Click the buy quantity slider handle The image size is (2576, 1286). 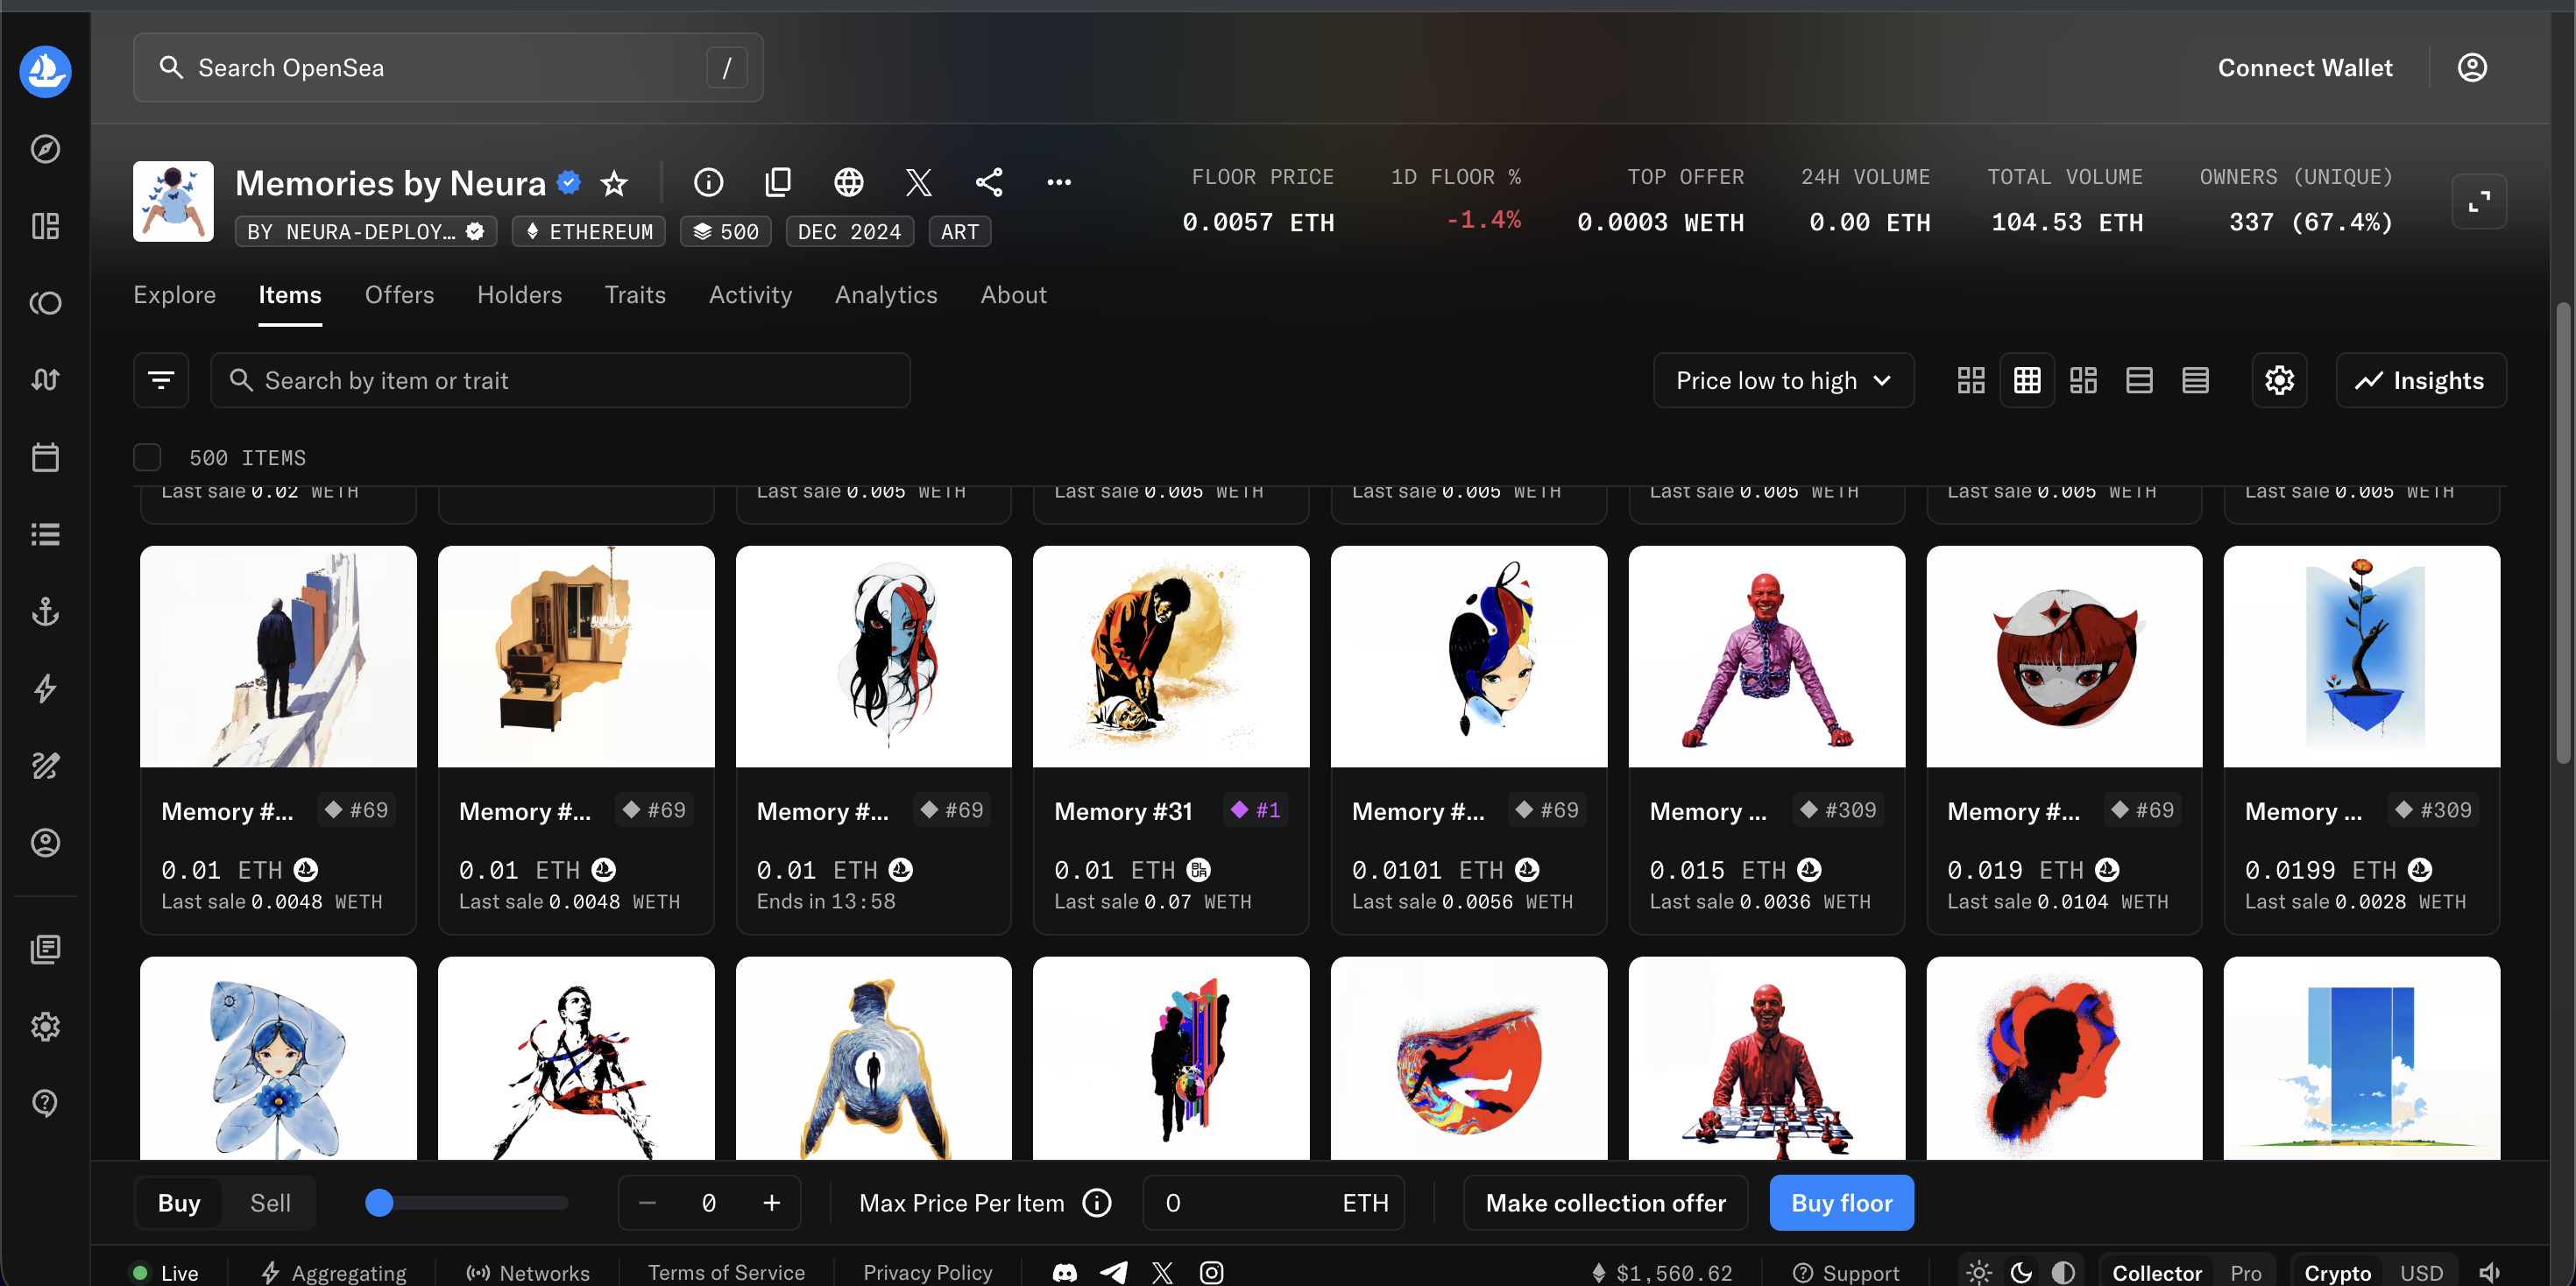379,1203
